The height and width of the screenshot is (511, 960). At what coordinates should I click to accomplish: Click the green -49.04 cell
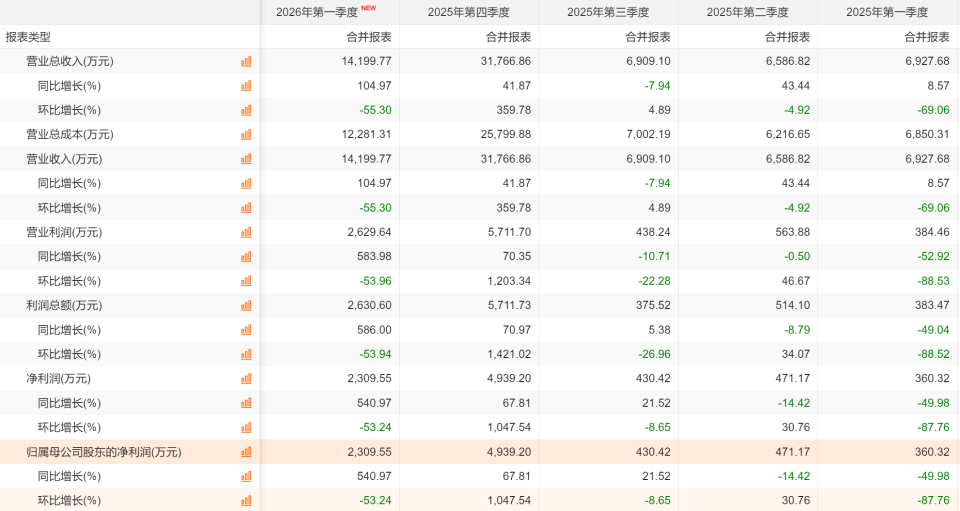(x=933, y=330)
